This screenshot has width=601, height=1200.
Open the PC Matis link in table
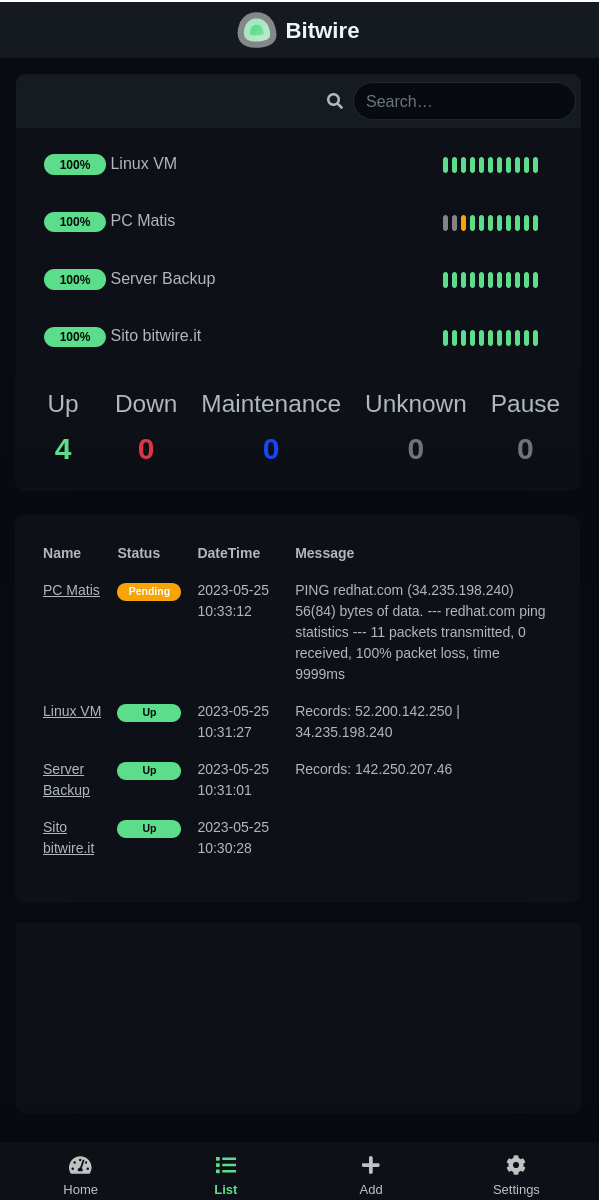pos(71,590)
